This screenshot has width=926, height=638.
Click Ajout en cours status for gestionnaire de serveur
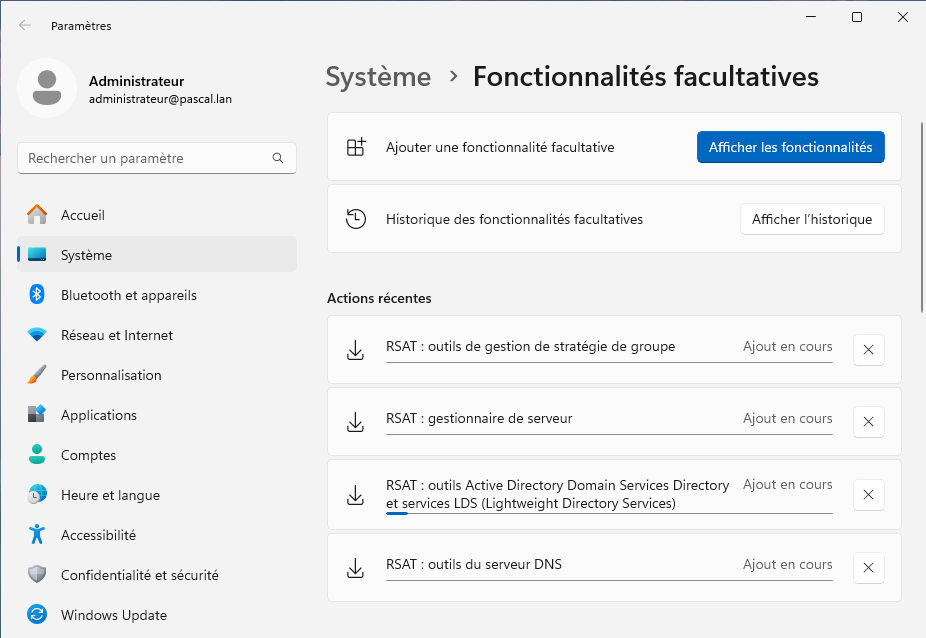pos(788,418)
